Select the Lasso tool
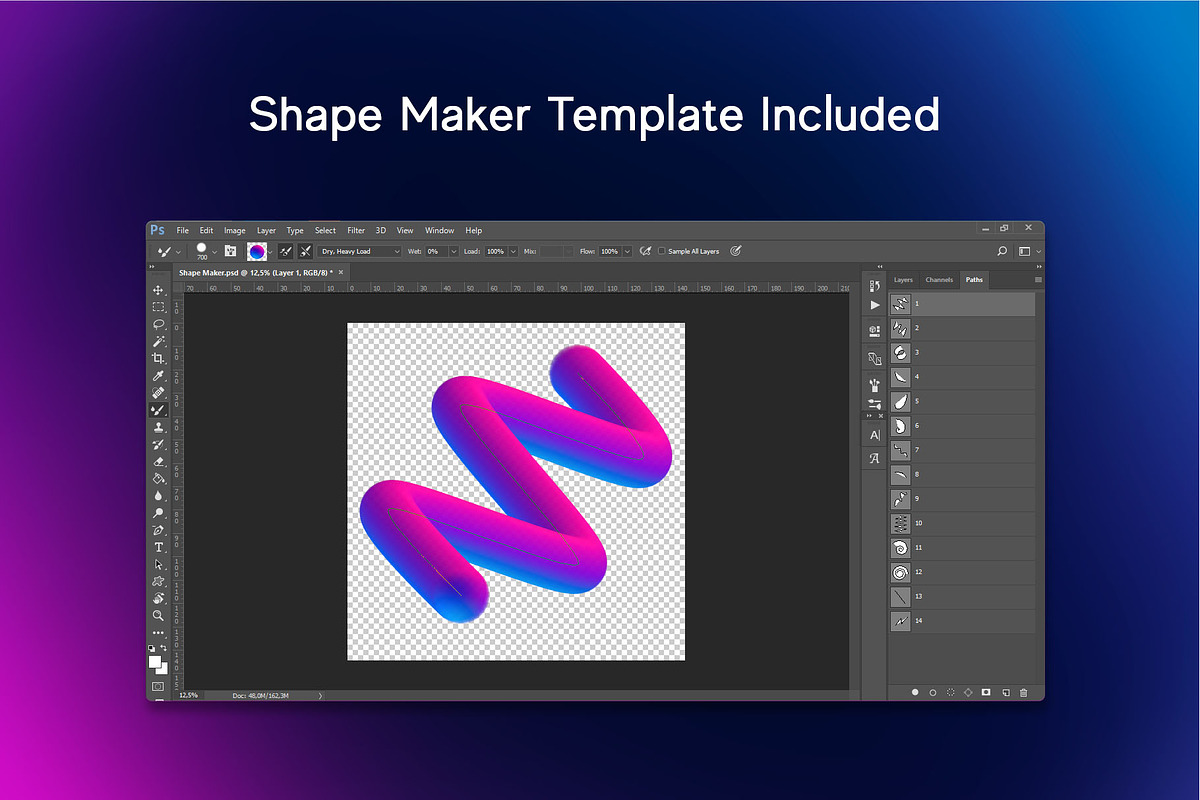 click(158, 324)
